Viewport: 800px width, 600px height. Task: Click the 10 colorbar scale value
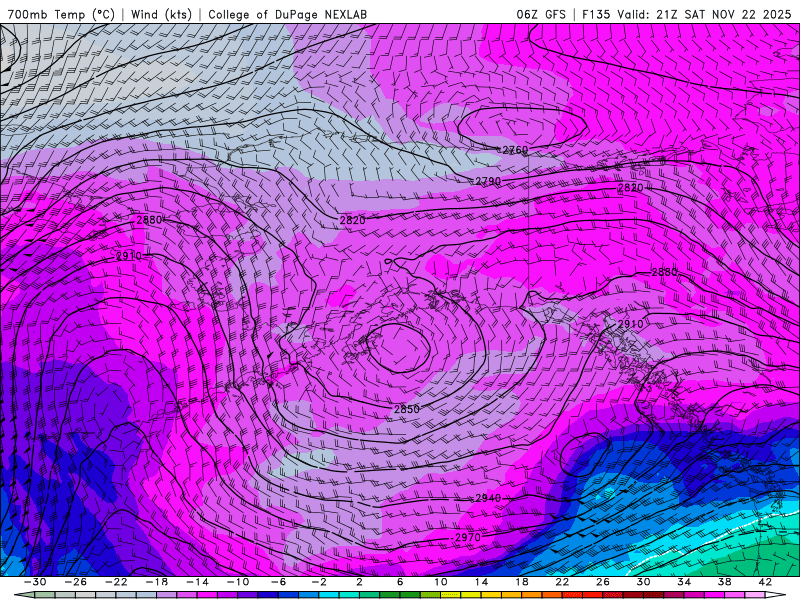441,582
